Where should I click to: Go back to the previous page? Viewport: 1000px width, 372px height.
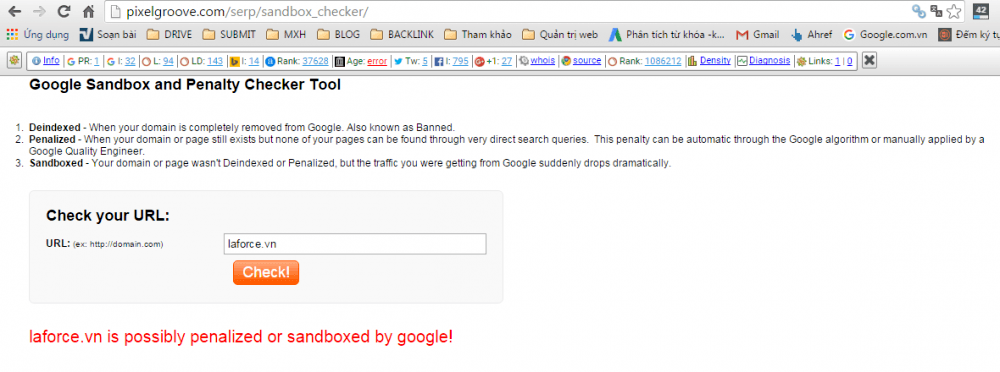coord(14,11)
